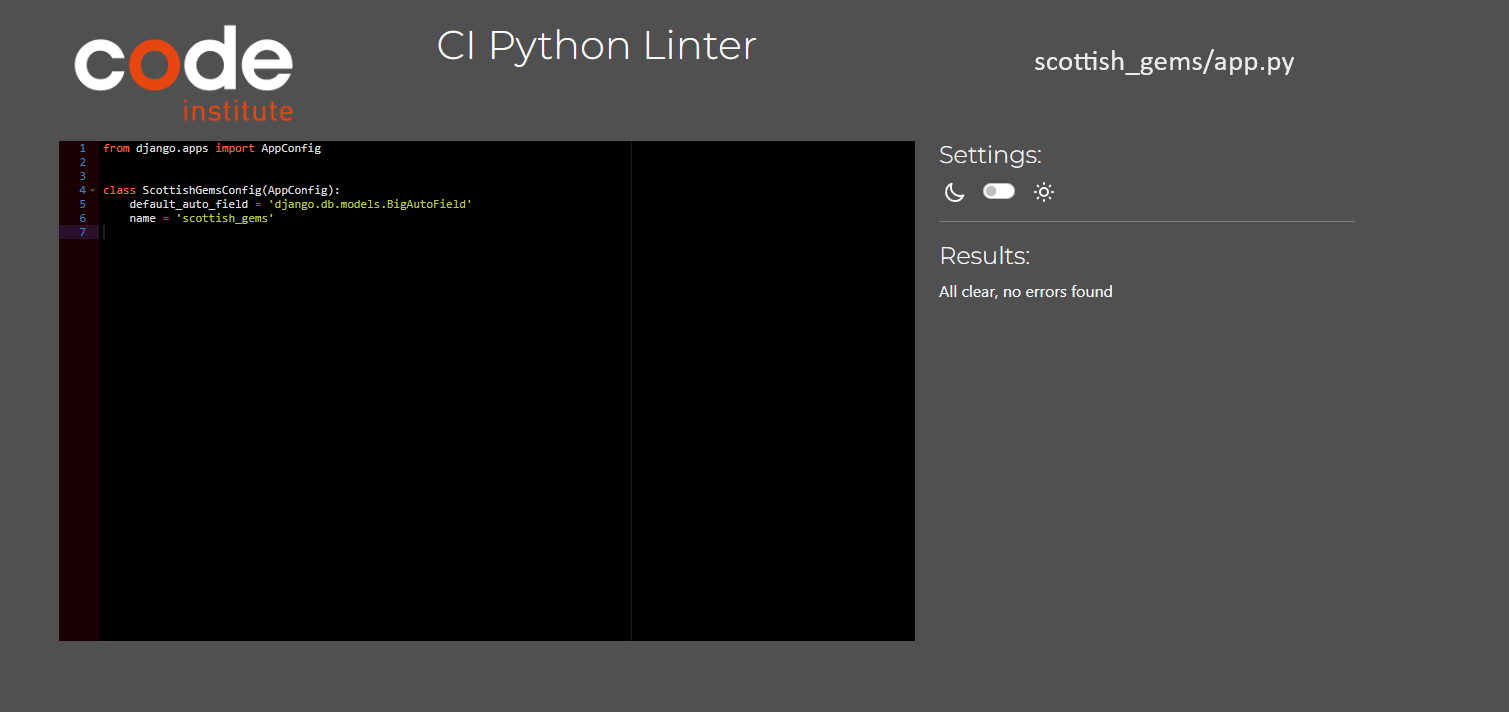
Task: Click the name = 'scottish_gems' code line
Action: [201, 218]
